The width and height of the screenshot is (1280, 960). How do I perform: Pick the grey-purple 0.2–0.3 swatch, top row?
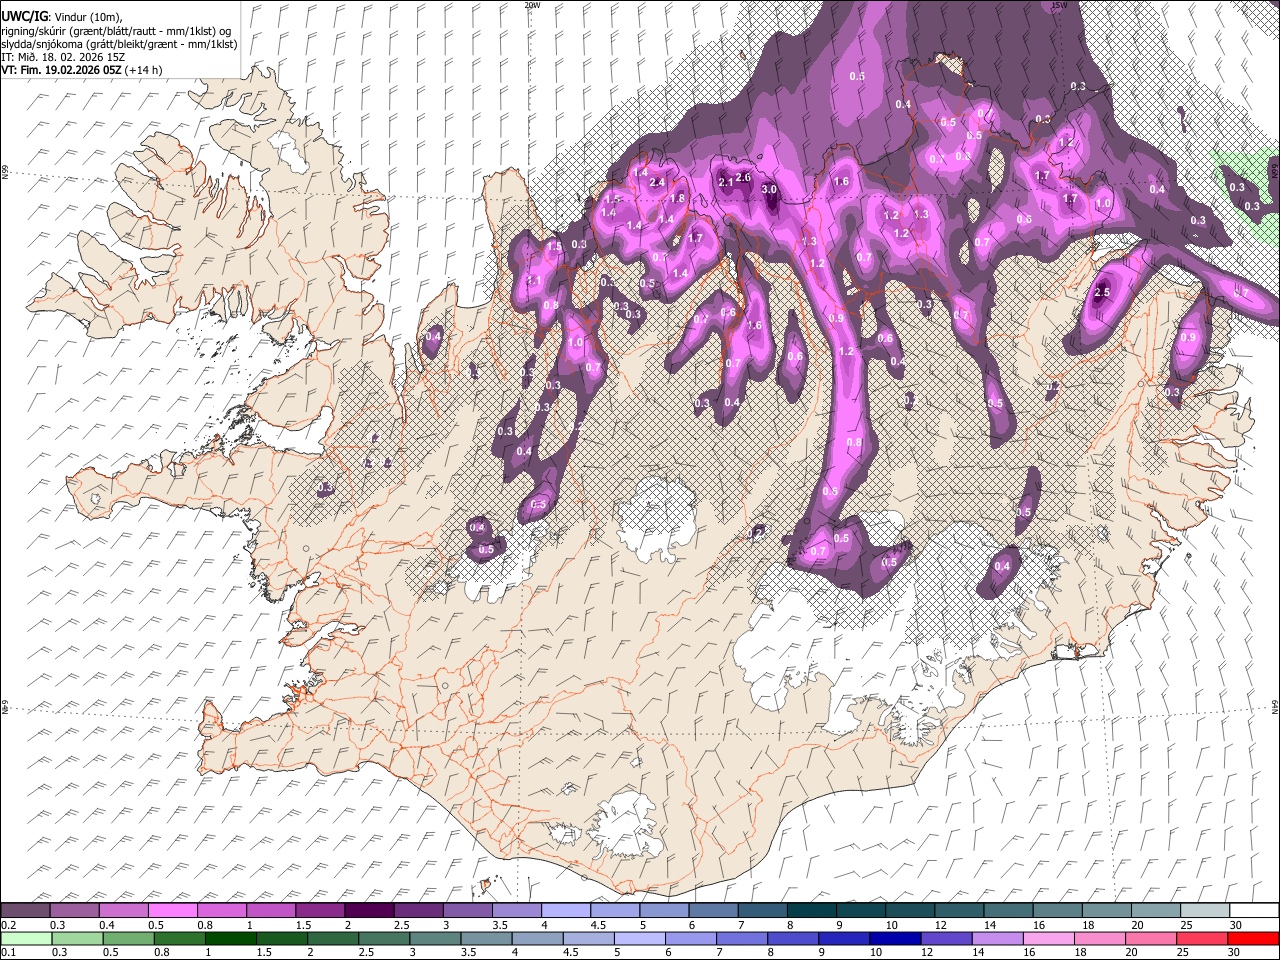coord(25,910)
